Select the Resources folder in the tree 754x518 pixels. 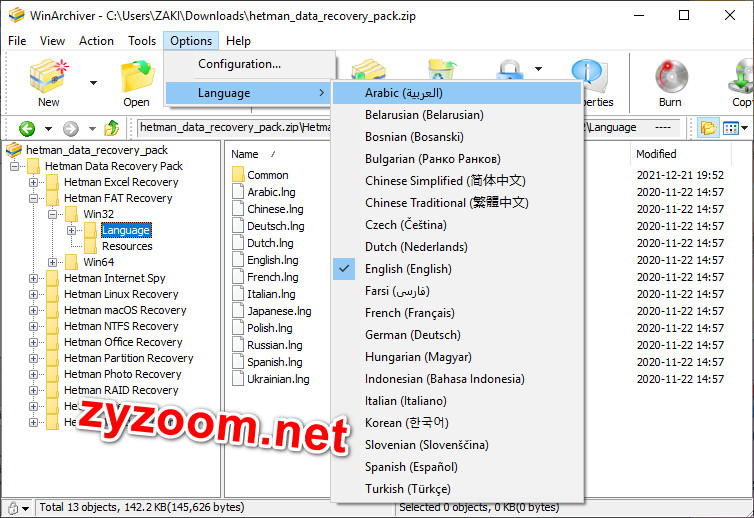127,246
